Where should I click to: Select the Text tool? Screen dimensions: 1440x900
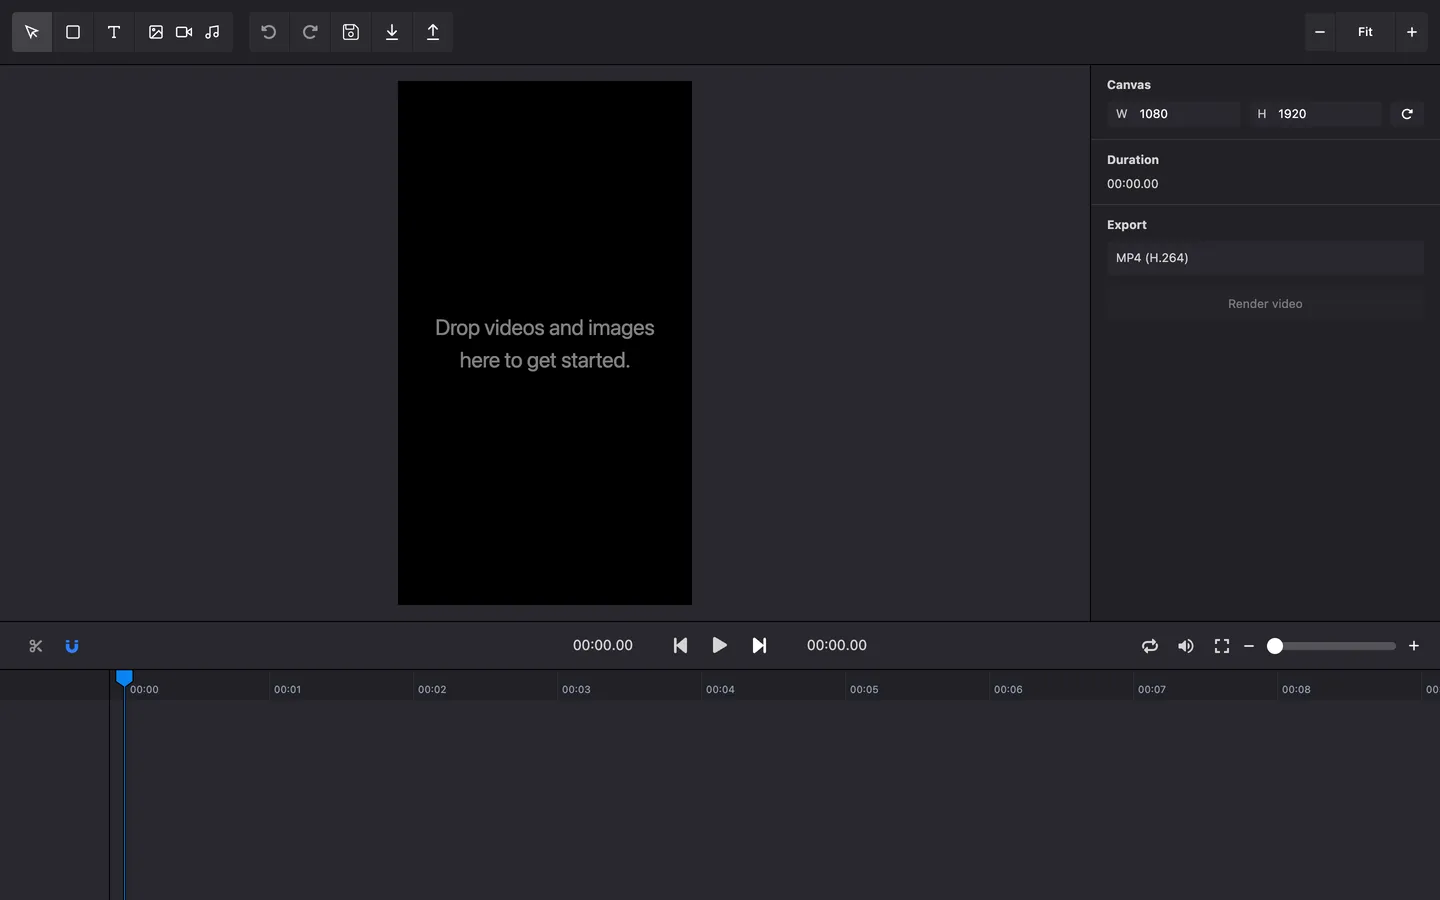point(114,32)
